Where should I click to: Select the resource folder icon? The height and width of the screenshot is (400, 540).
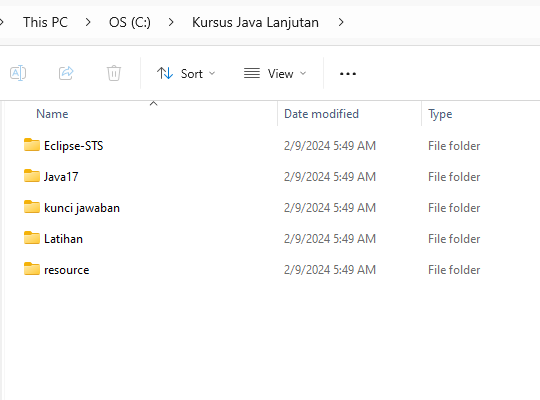pyautogui.click(x=32, y=269)
